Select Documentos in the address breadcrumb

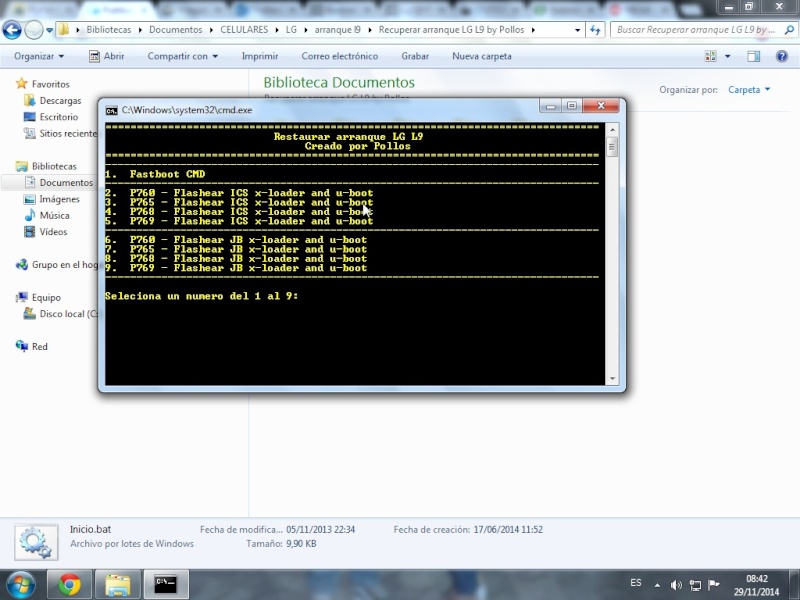click(x=176, y=30)
